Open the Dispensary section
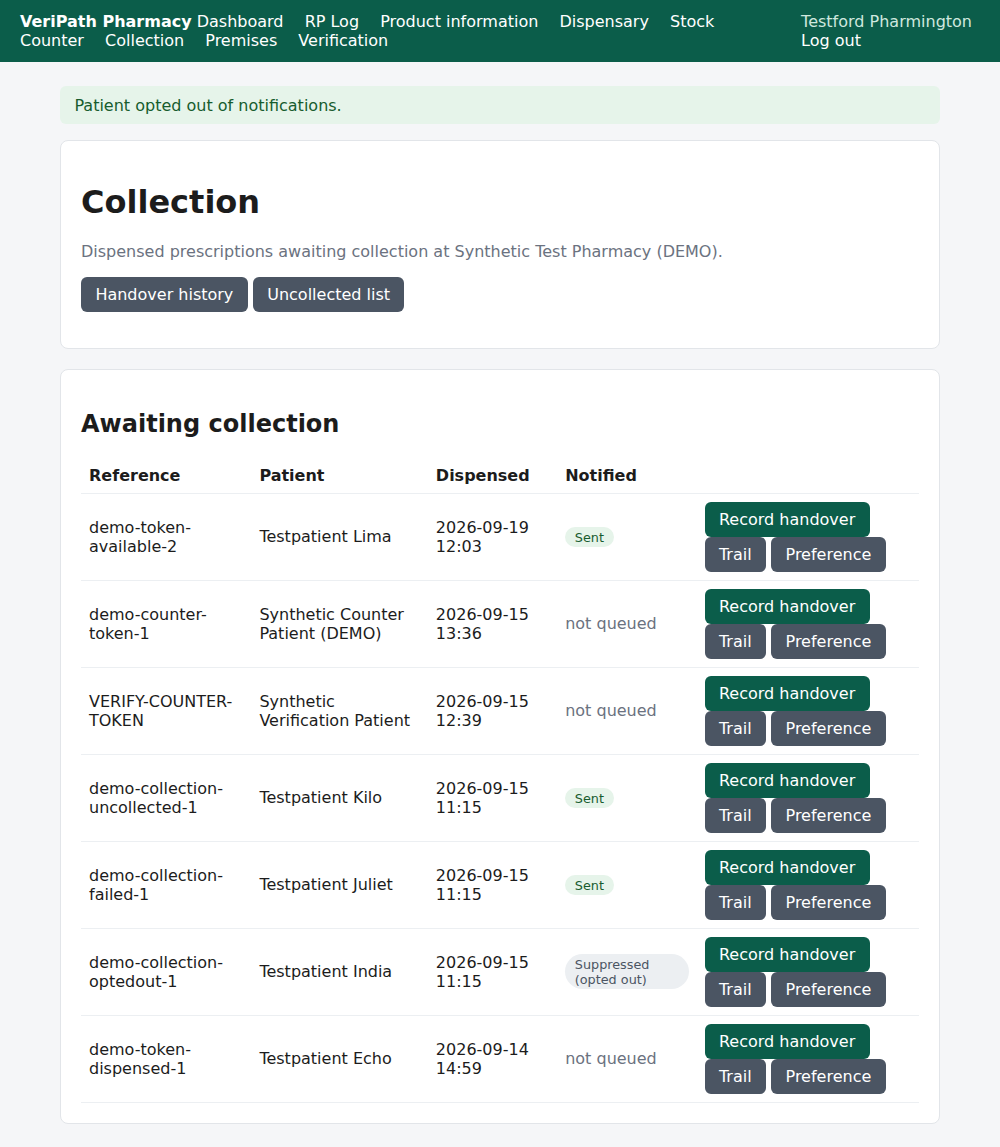1000x1147 pixels. [604, 21]
